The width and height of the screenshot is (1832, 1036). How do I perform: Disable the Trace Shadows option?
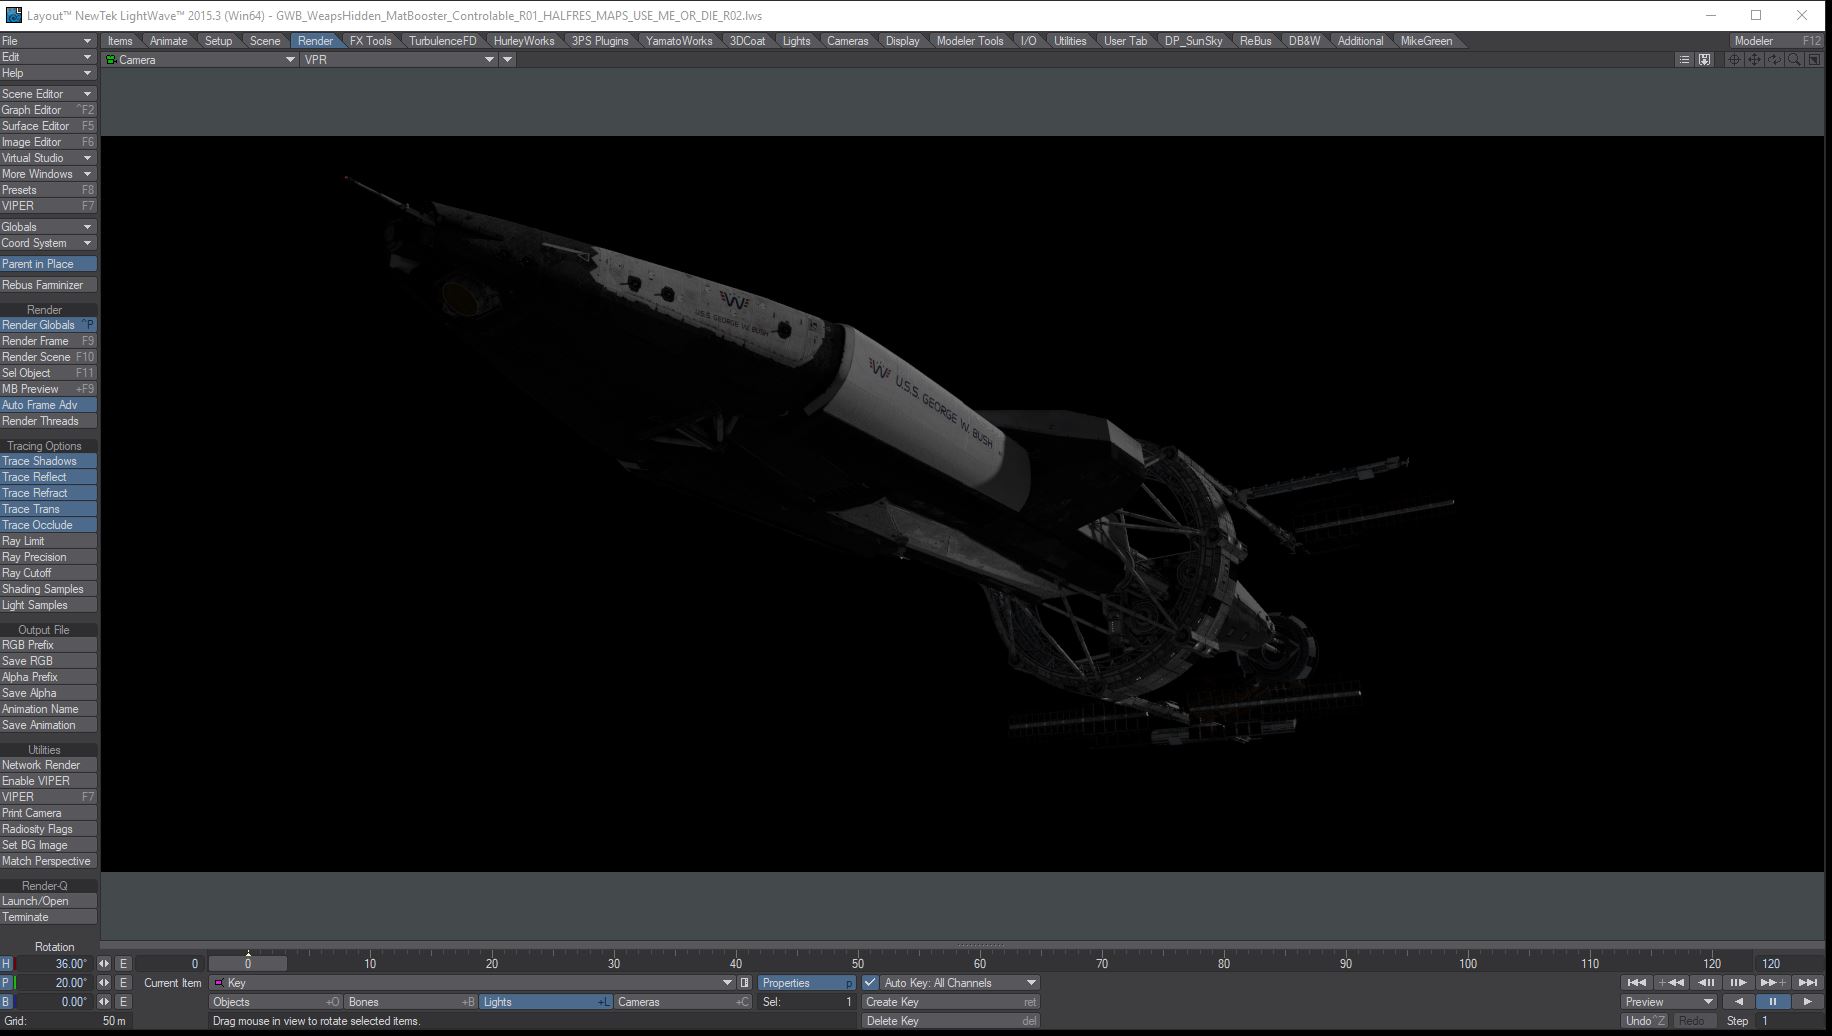tap(48, 461)
